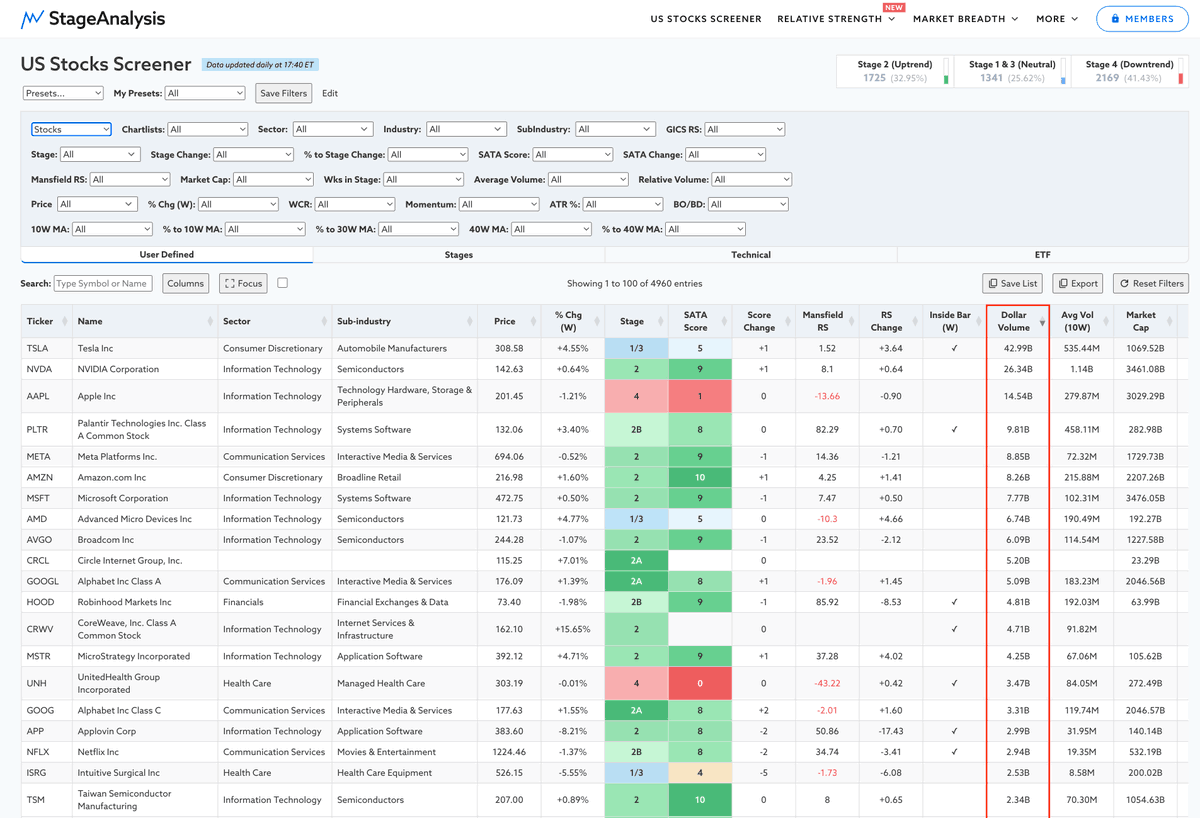The width and height of the screenshot is (1200, 818).
Task: Sort by Dollar Volume column arrow
Action: click(x=1042, y=323)
